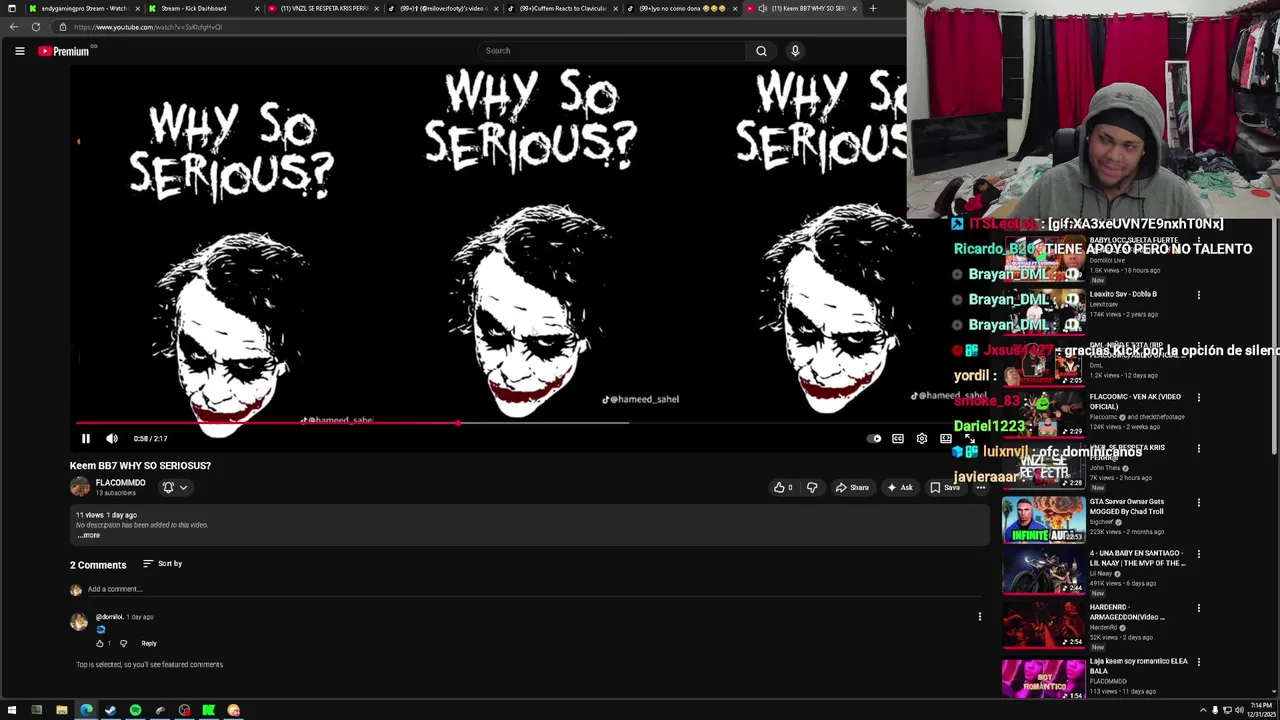
Task: Reply to the @domiloi comment
Action: tap(149, 643)
